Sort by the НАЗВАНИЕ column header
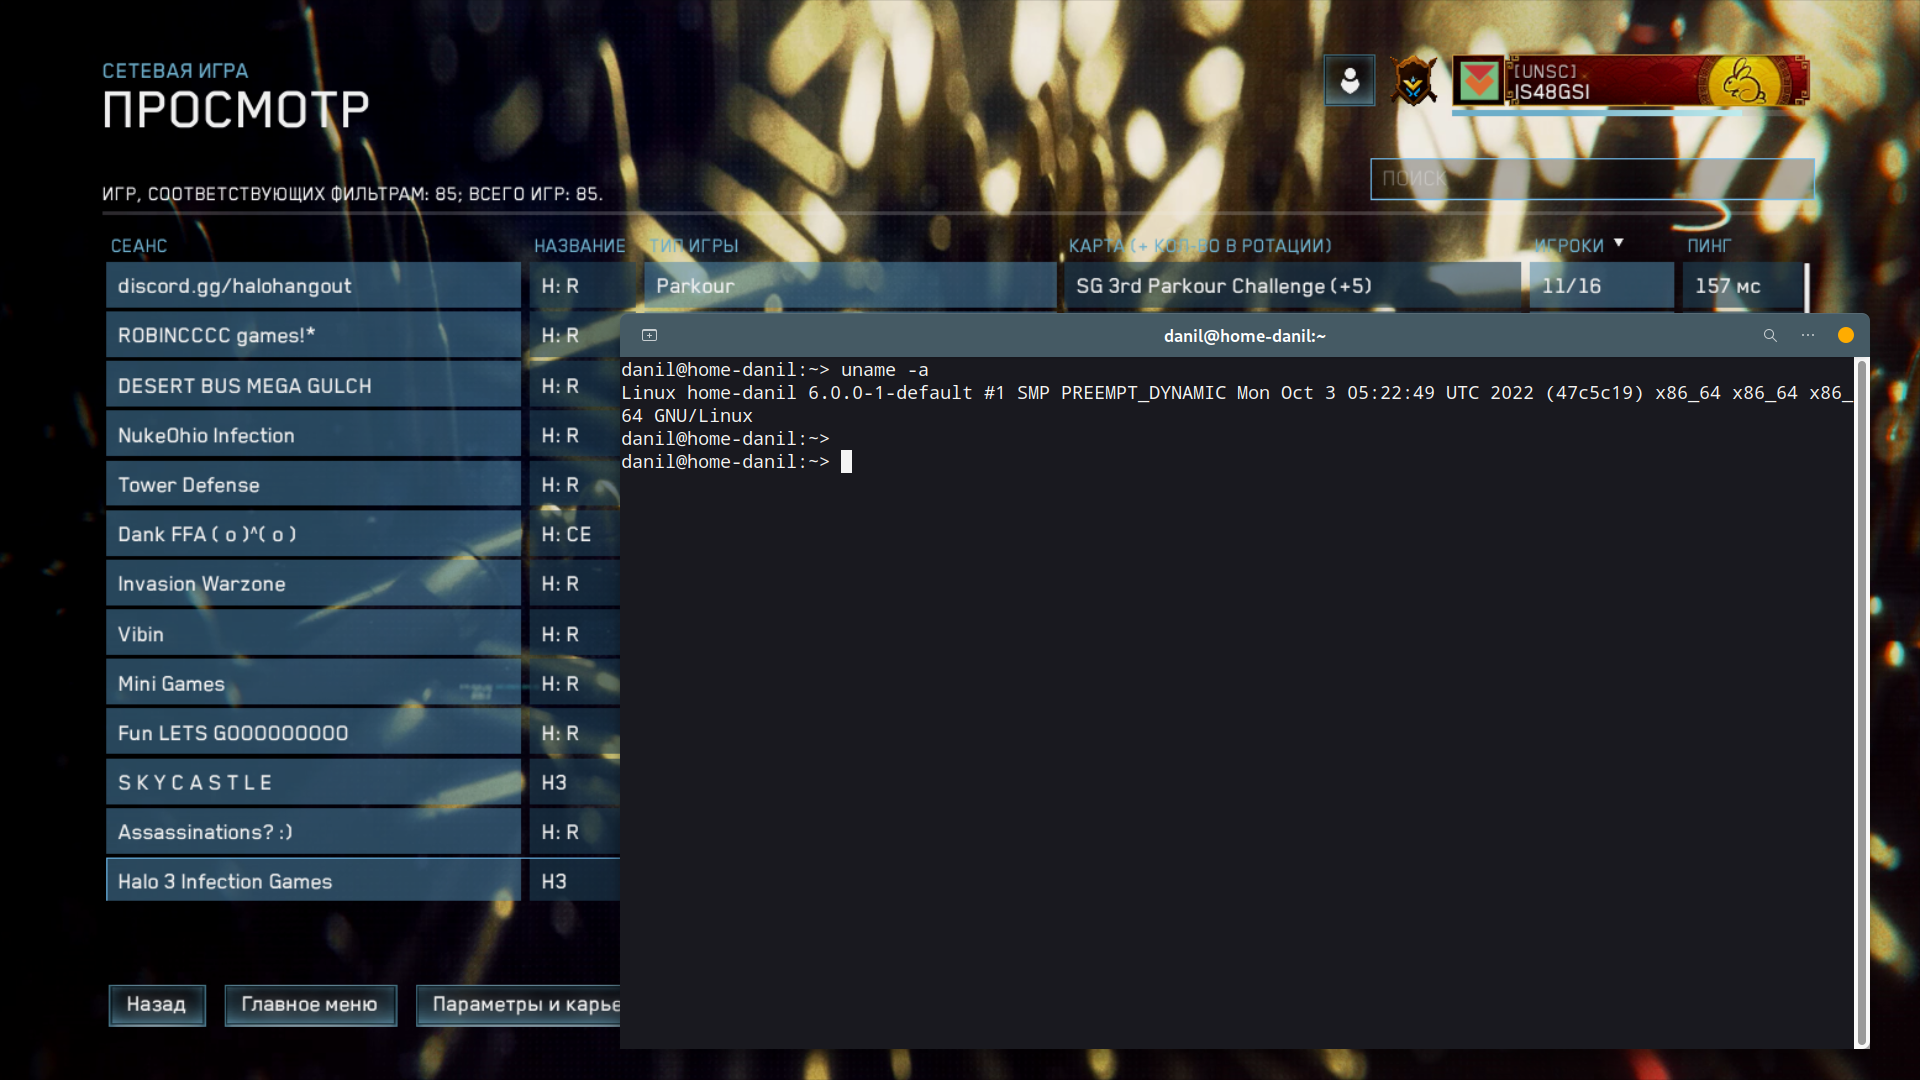 click(580, 246)
